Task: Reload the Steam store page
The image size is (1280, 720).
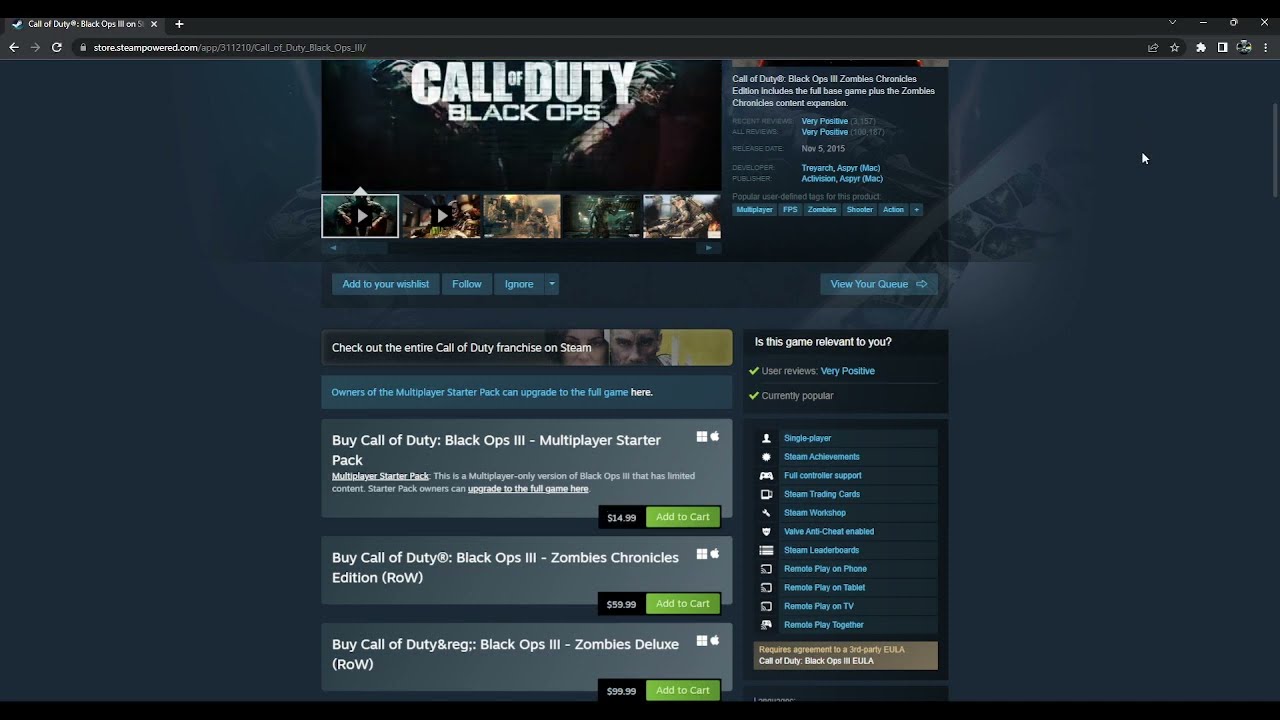Action: [57, 47]
